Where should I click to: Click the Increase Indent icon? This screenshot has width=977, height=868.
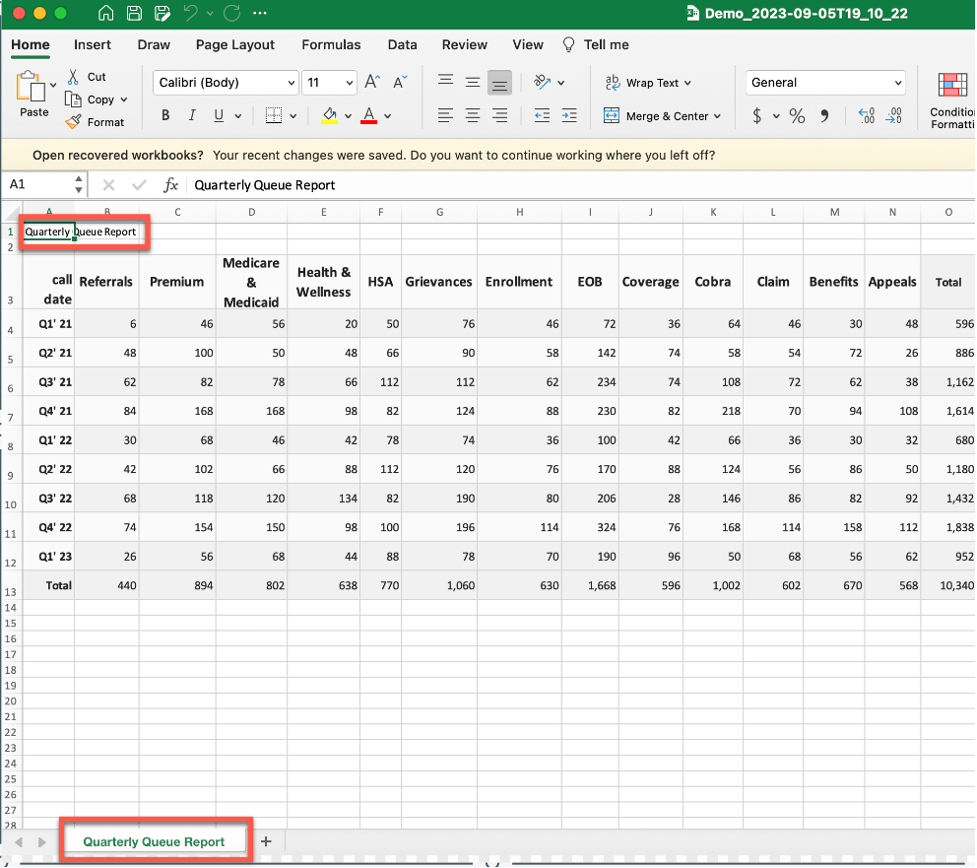tap(569, 116)
